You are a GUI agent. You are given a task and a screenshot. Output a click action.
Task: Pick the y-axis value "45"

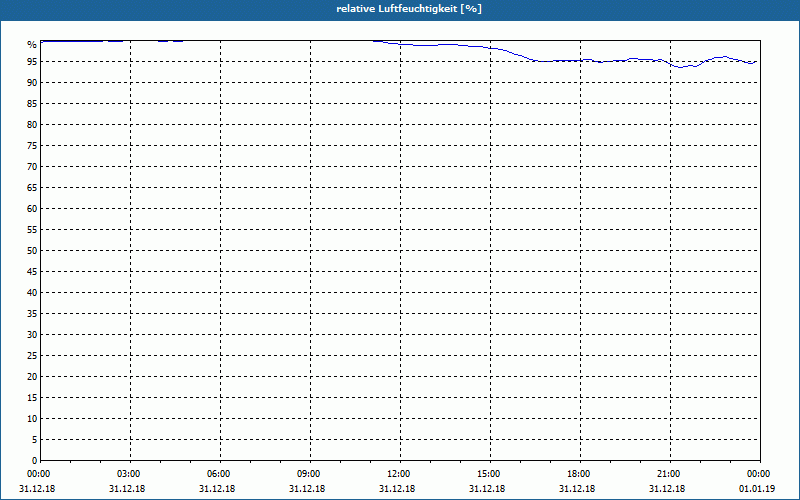(32, 272)
